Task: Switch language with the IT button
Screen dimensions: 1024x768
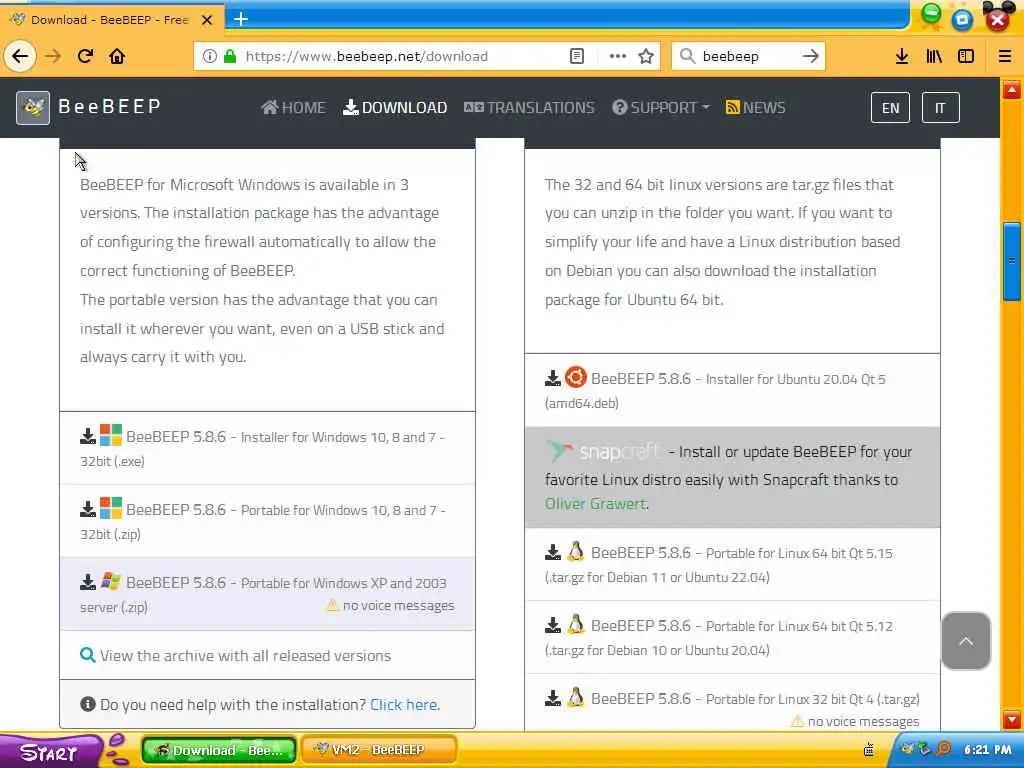Action: (x=940, y=108)
